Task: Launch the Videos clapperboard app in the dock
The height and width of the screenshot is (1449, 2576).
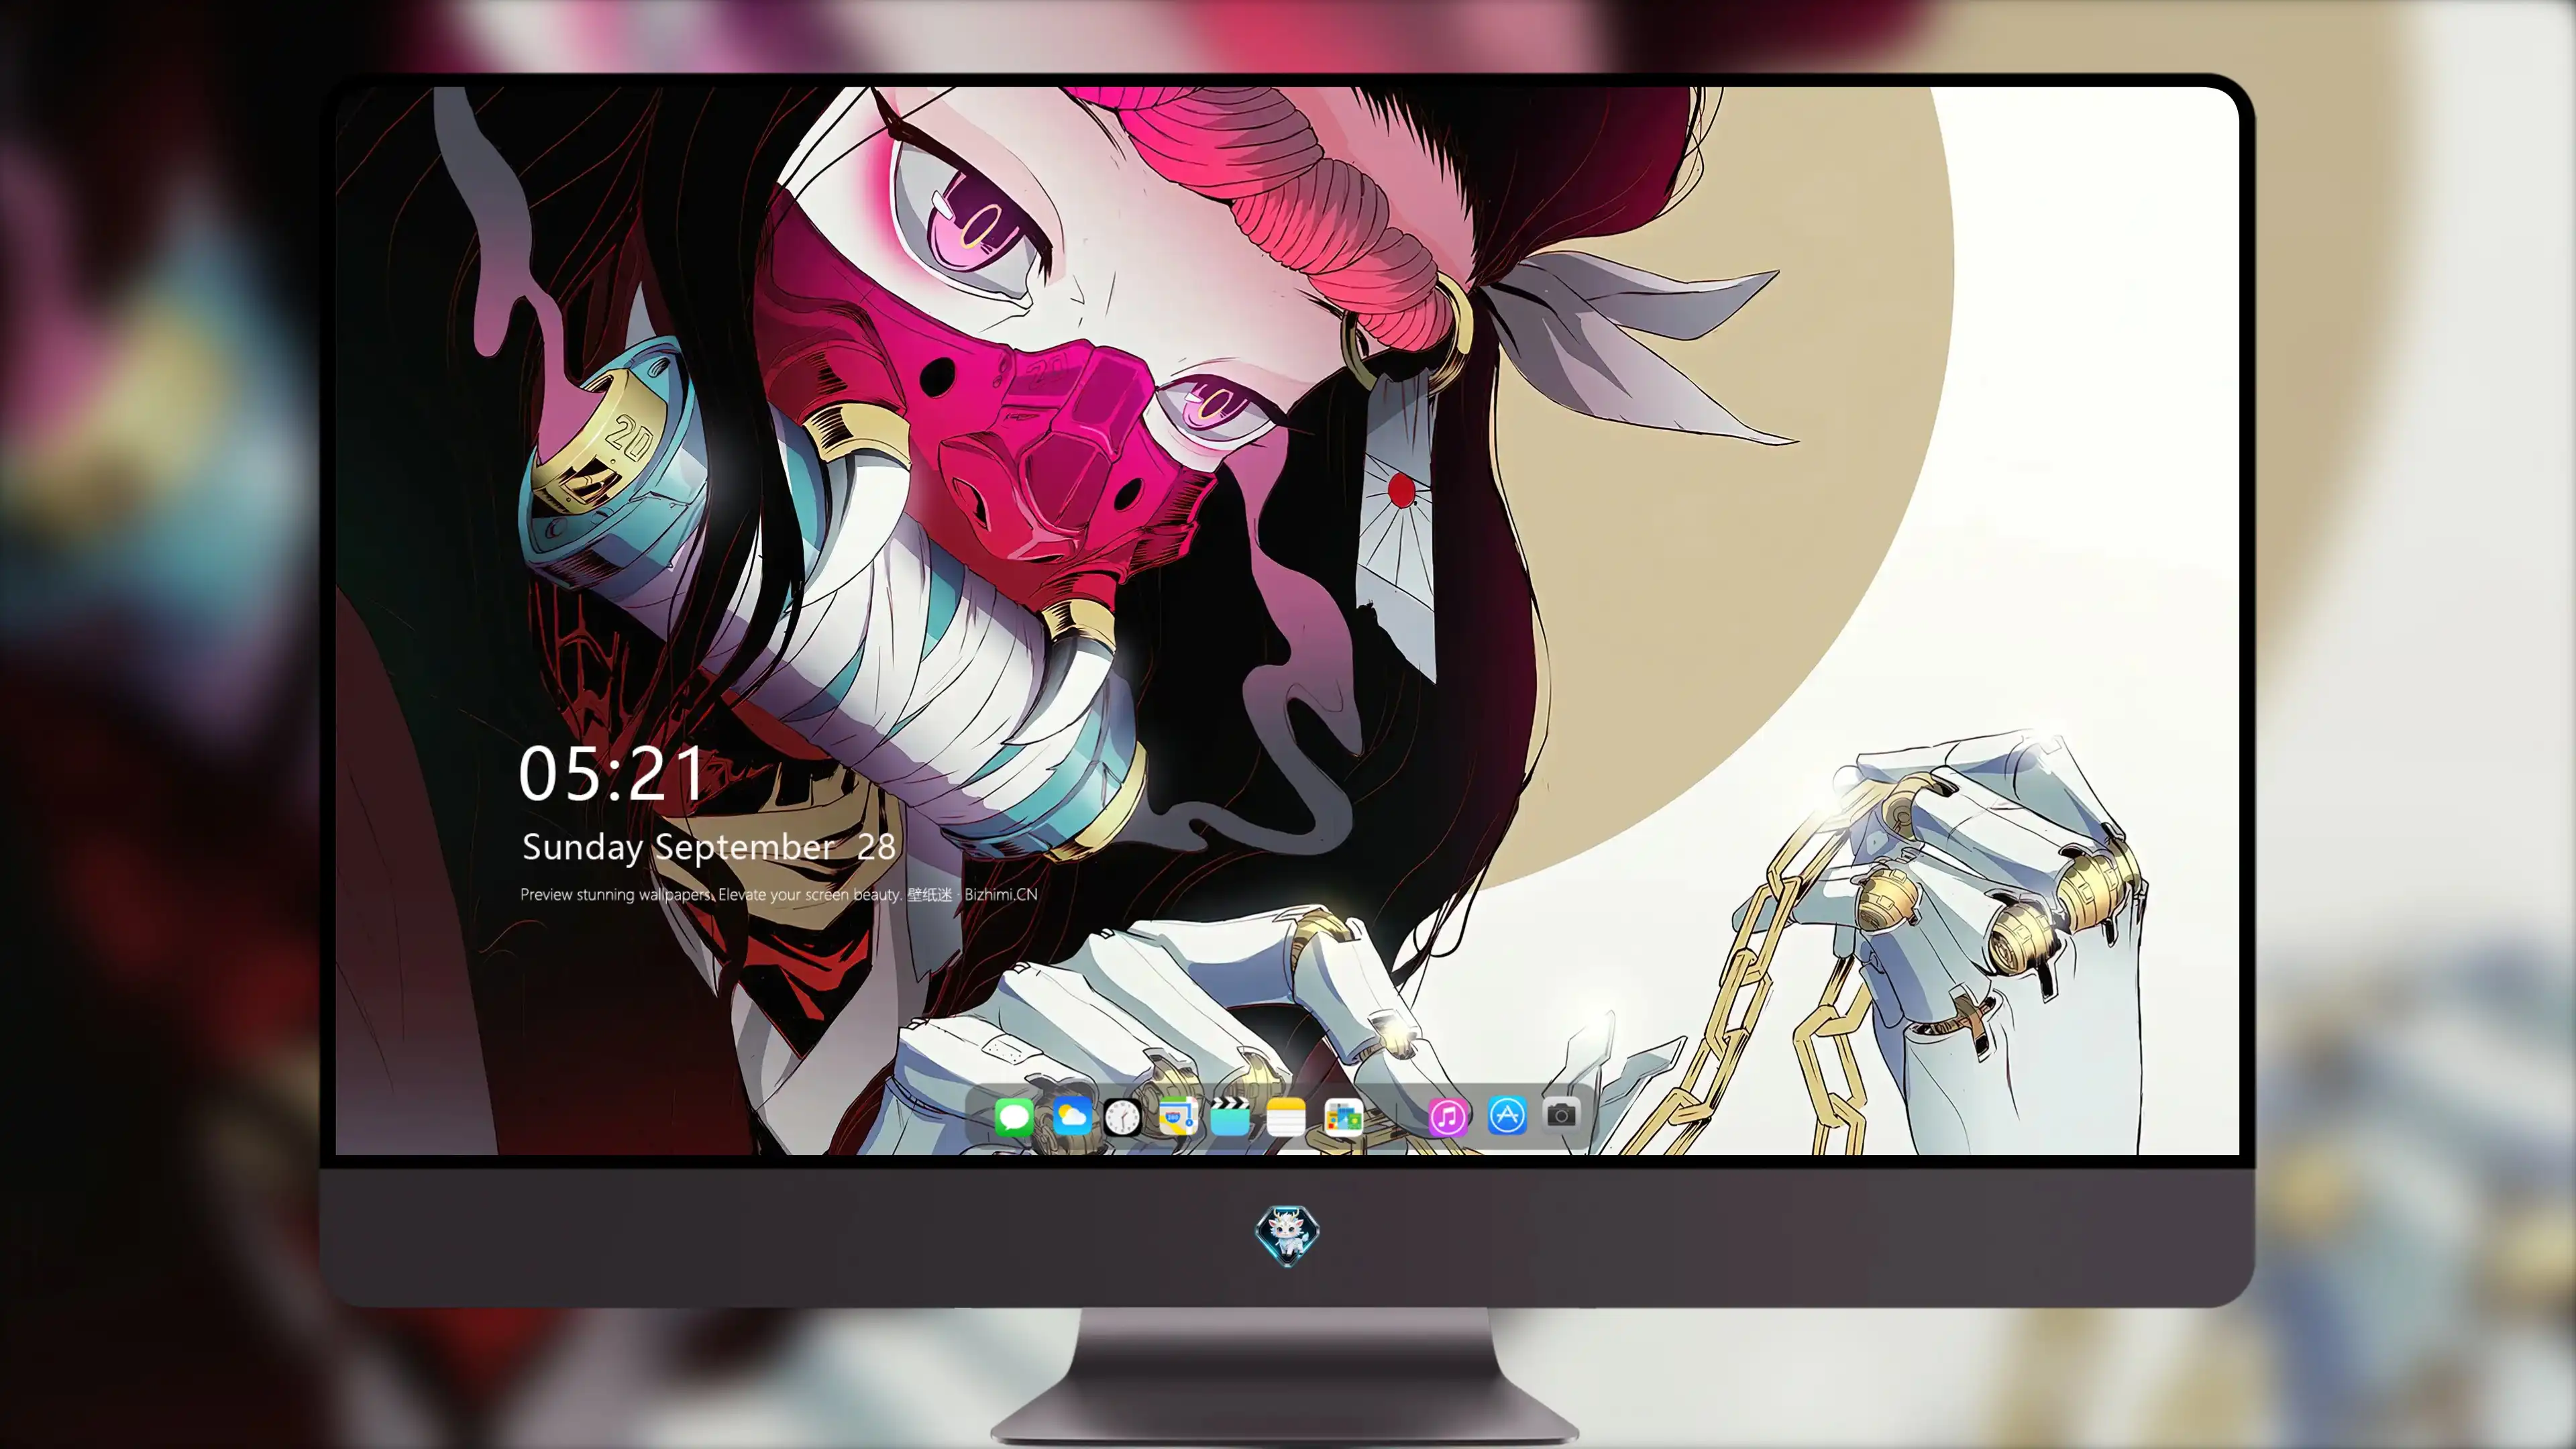Action: pos(1230,1116)
